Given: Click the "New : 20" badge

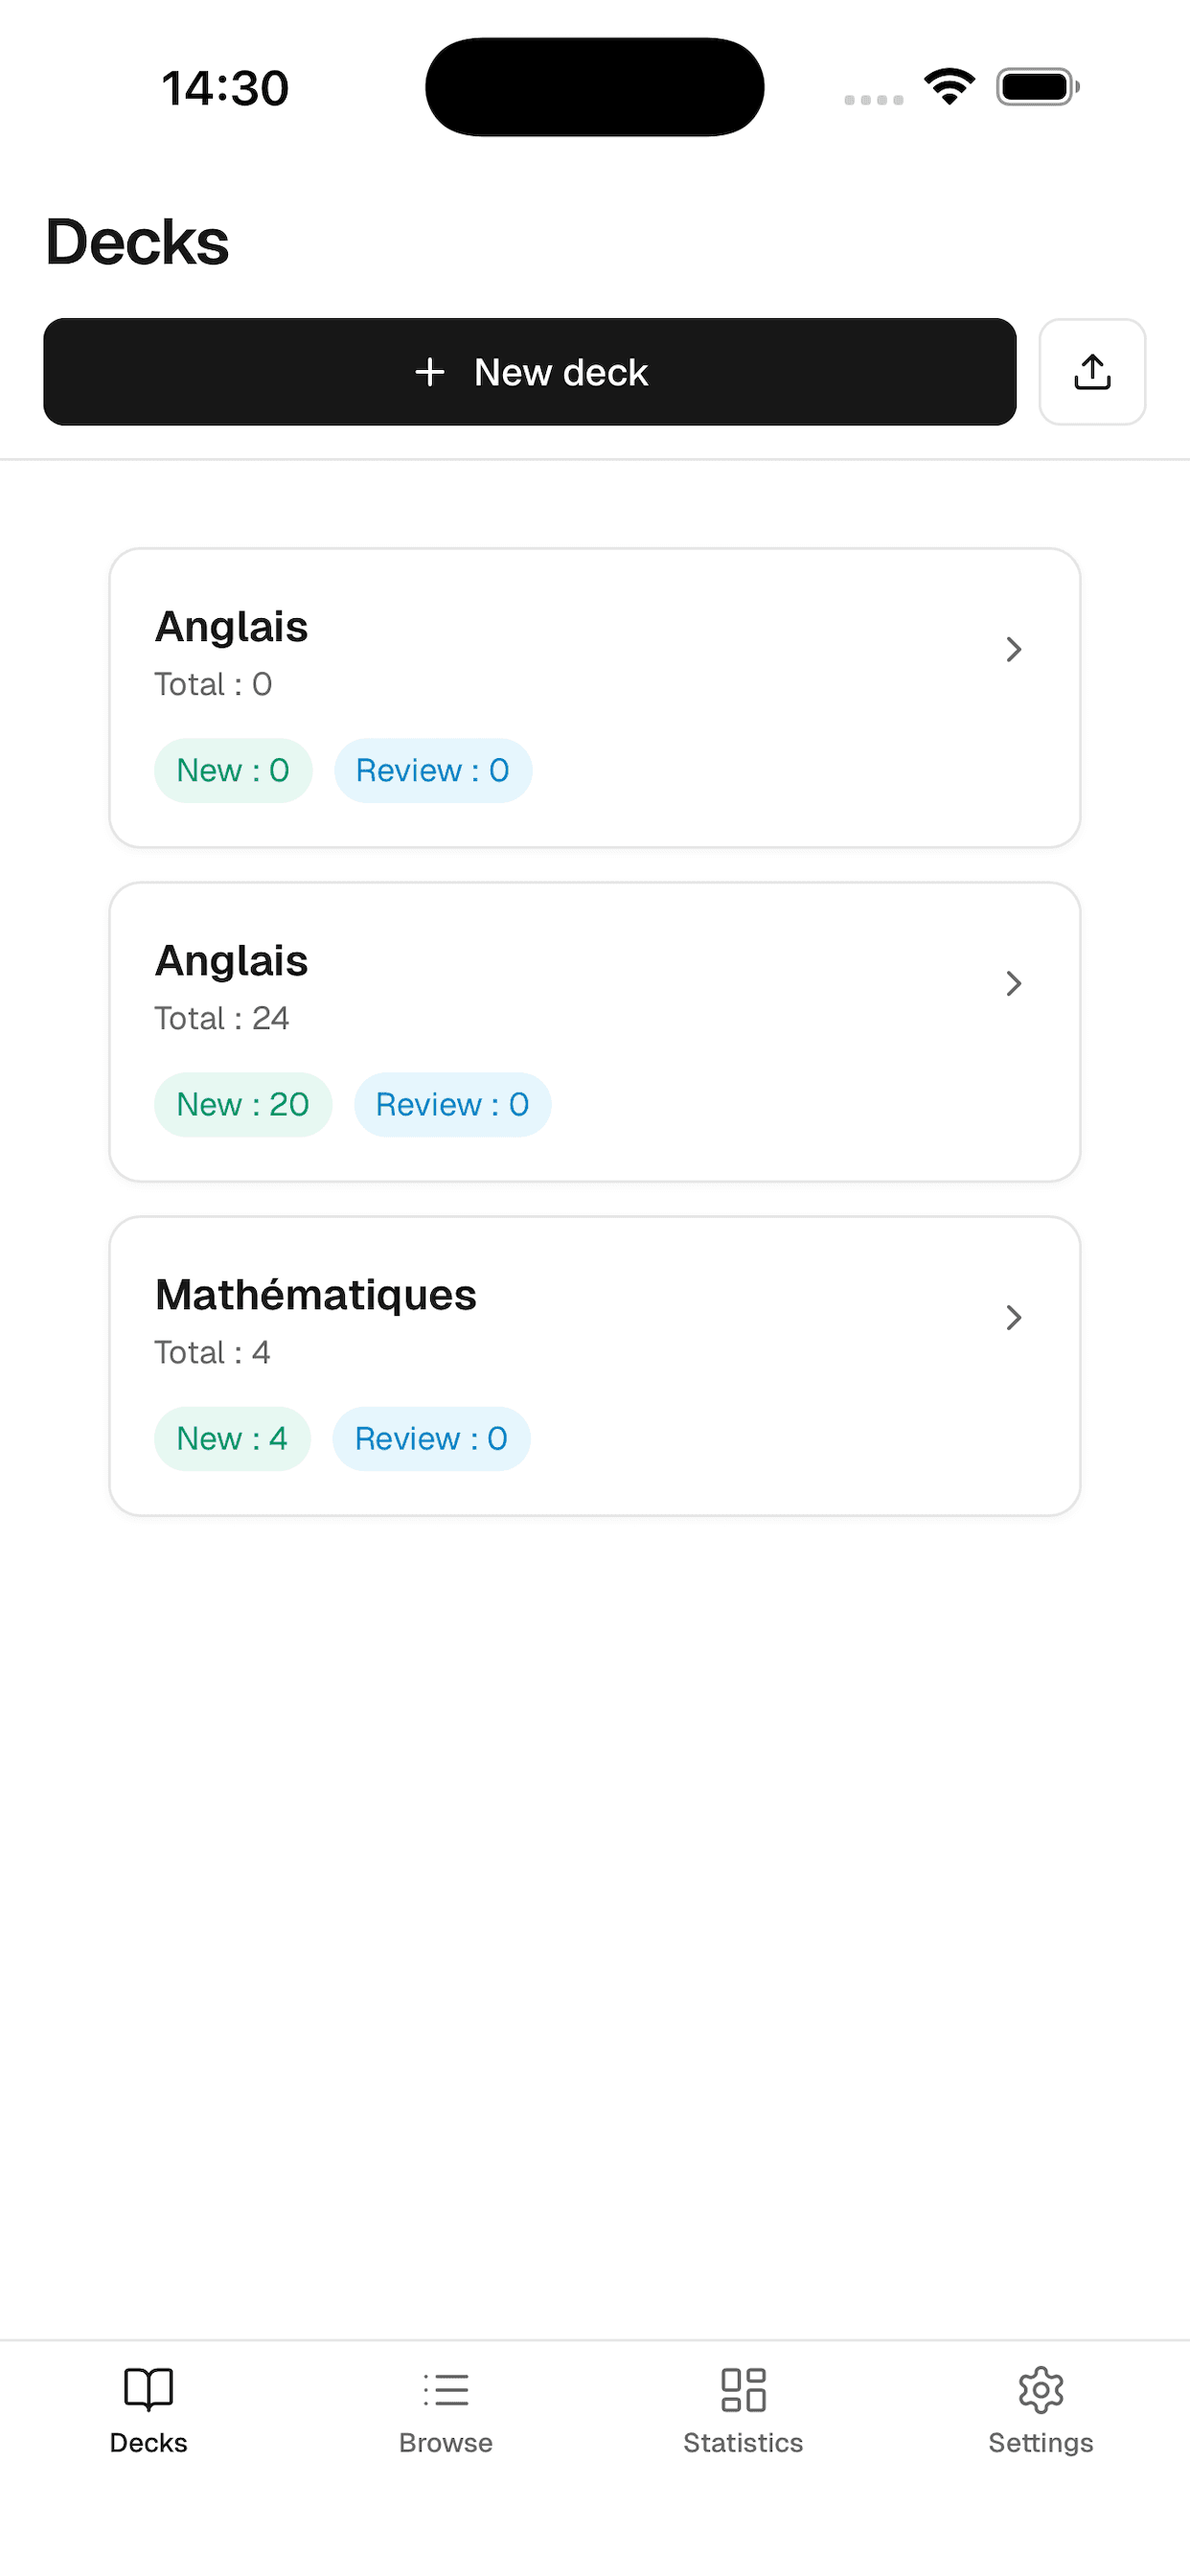Looking at the screenshot, I should tap(243, 1105).
